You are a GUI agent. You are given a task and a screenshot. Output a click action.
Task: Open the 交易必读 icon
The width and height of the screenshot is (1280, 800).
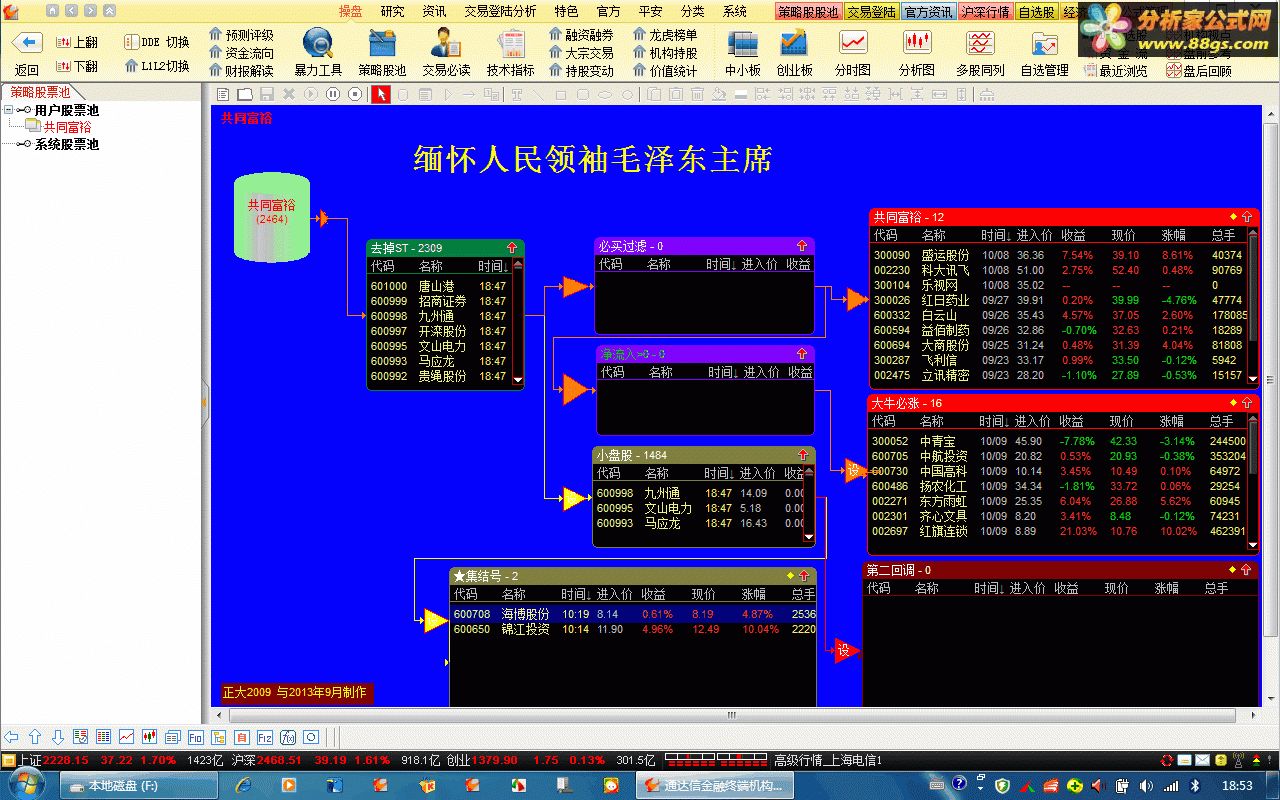(x=446, y=43)
